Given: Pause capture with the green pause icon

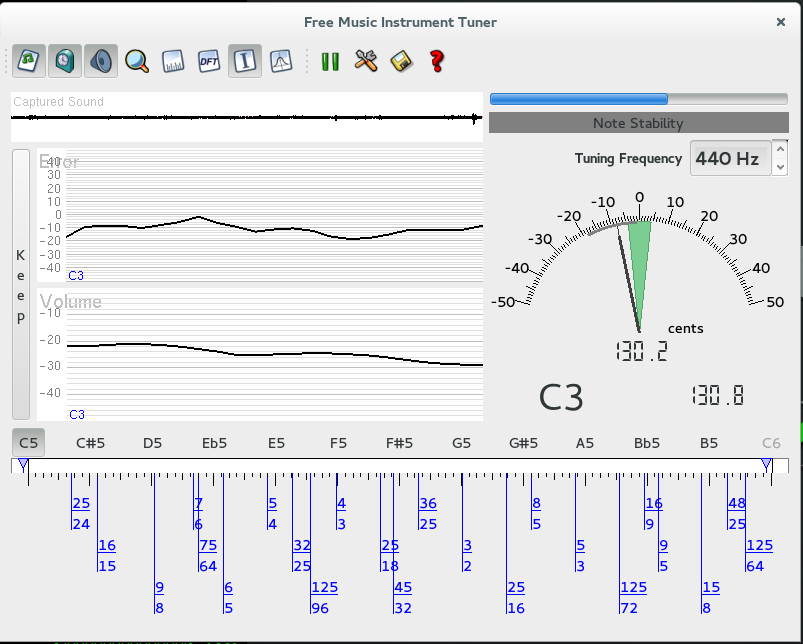Looking at the screenshot, I should click(330, 61).
